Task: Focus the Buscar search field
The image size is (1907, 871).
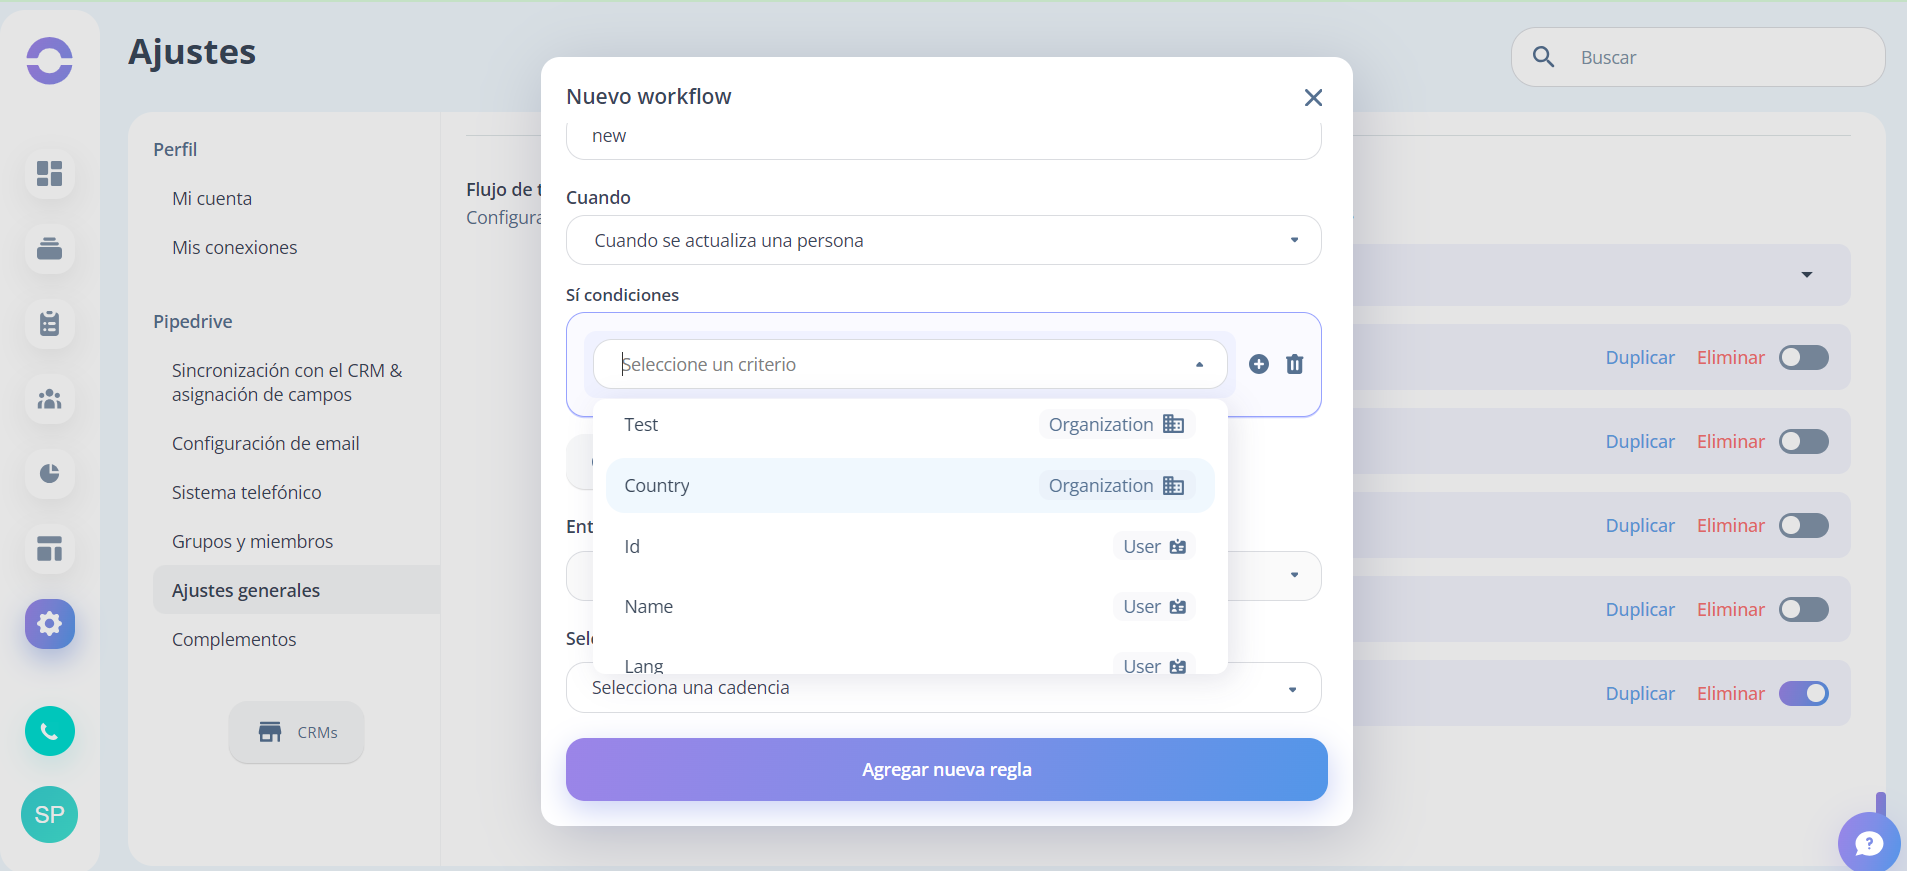Action: click(x=1698, y=57)
